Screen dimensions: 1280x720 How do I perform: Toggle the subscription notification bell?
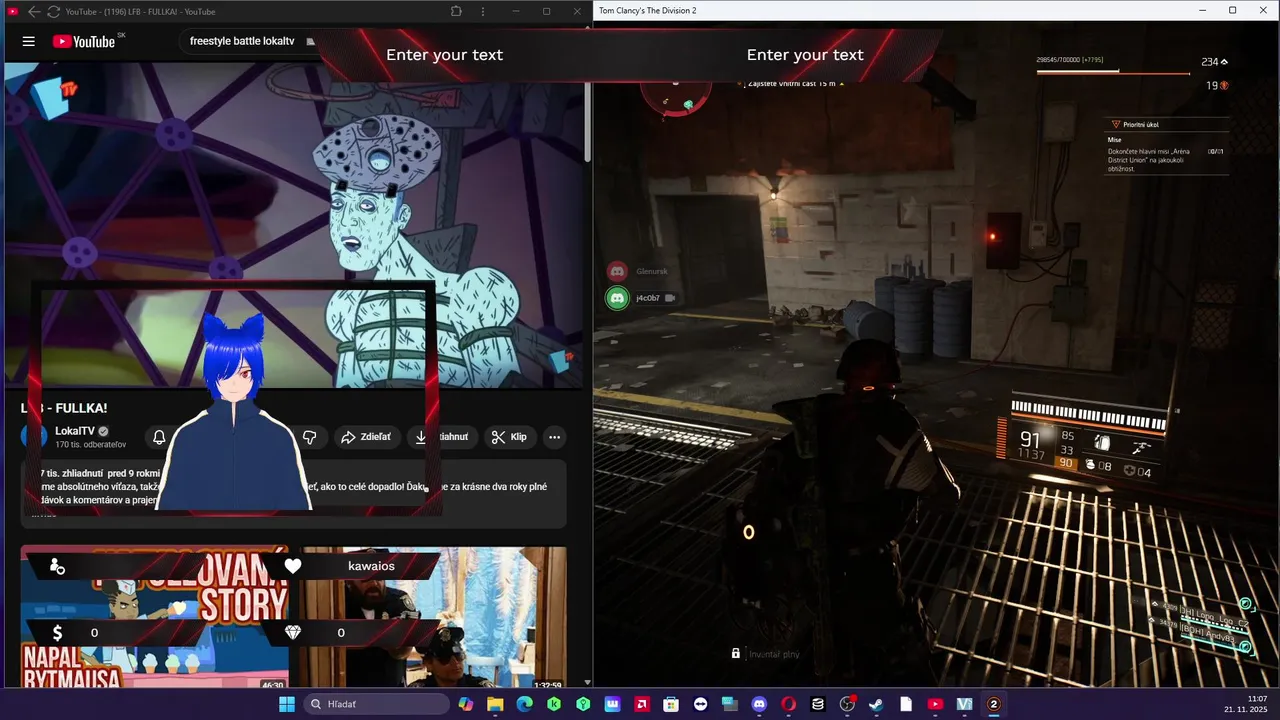[x=159, y=437]
